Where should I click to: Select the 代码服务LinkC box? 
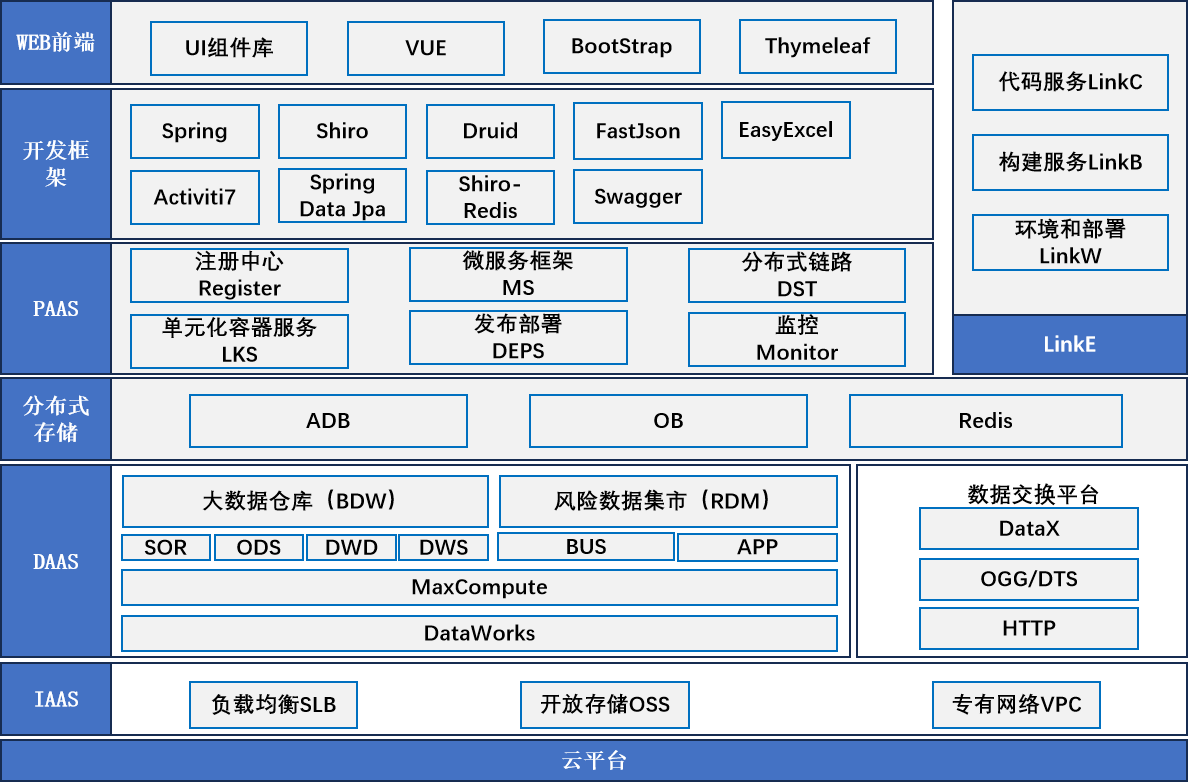(1071, 83)
